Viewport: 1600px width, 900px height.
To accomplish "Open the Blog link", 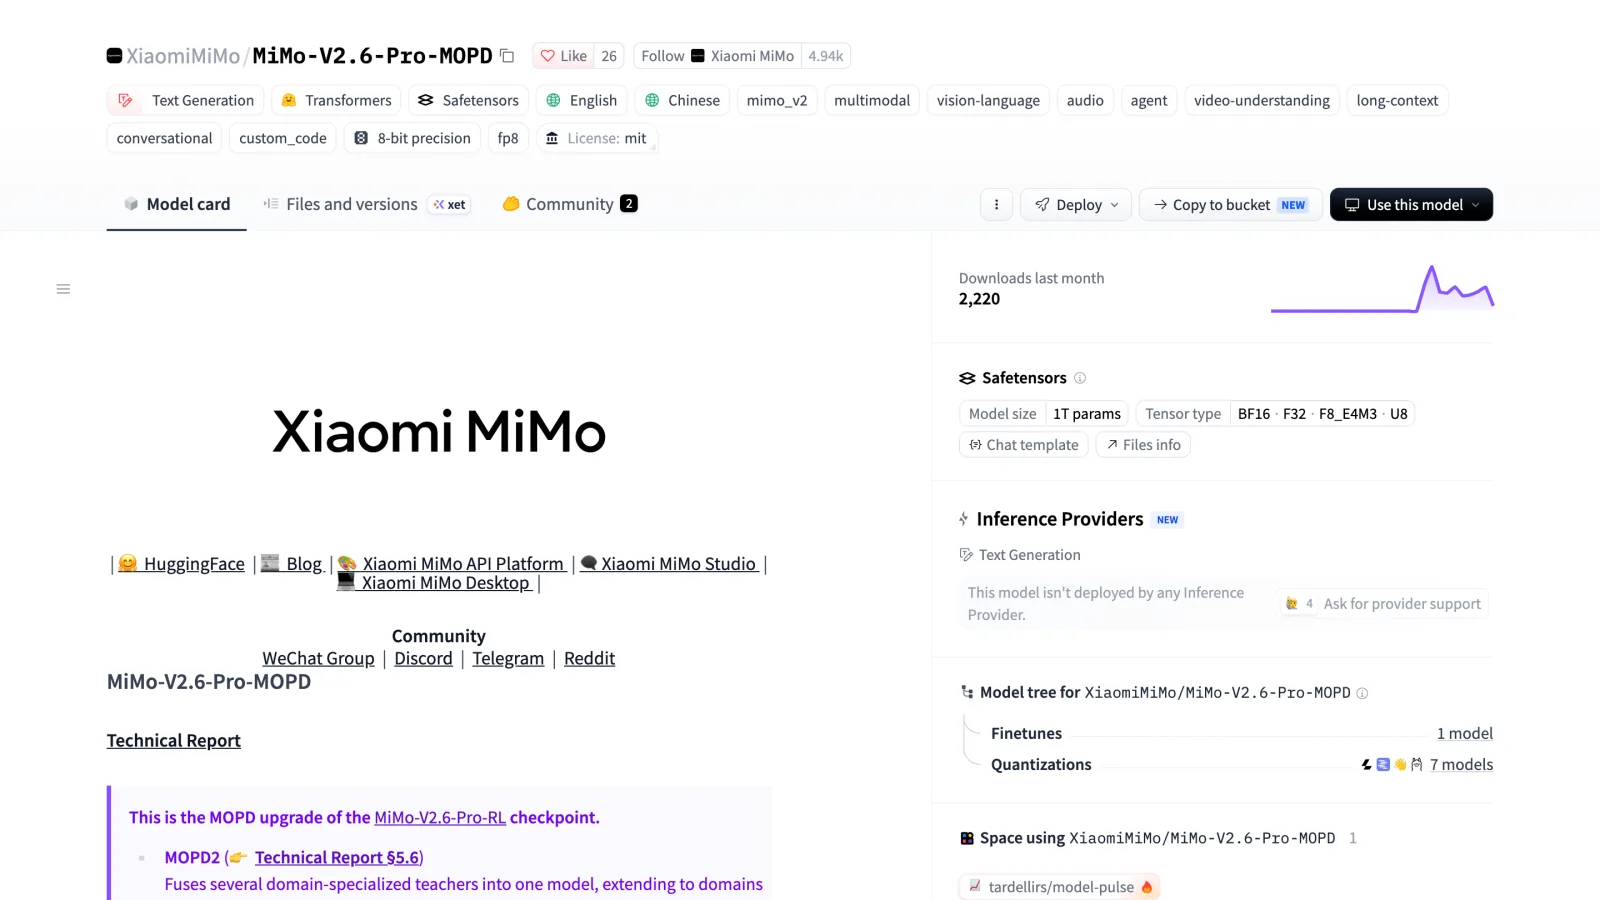I will [x=292, y=564].
